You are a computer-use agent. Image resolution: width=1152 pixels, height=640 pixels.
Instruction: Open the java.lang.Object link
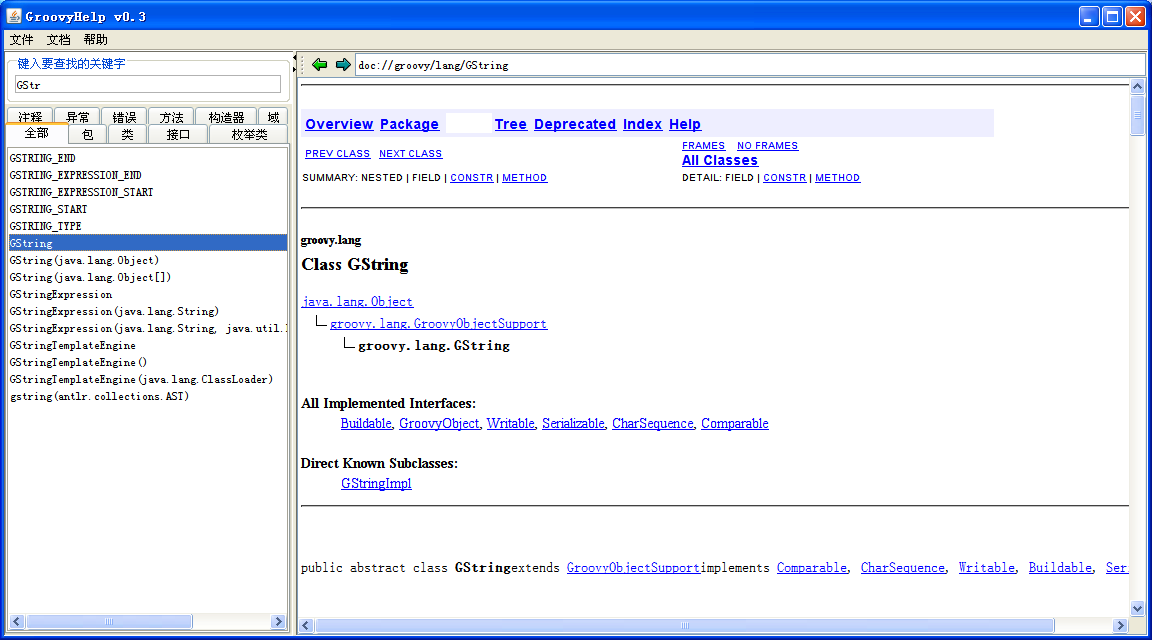[357, 301]
